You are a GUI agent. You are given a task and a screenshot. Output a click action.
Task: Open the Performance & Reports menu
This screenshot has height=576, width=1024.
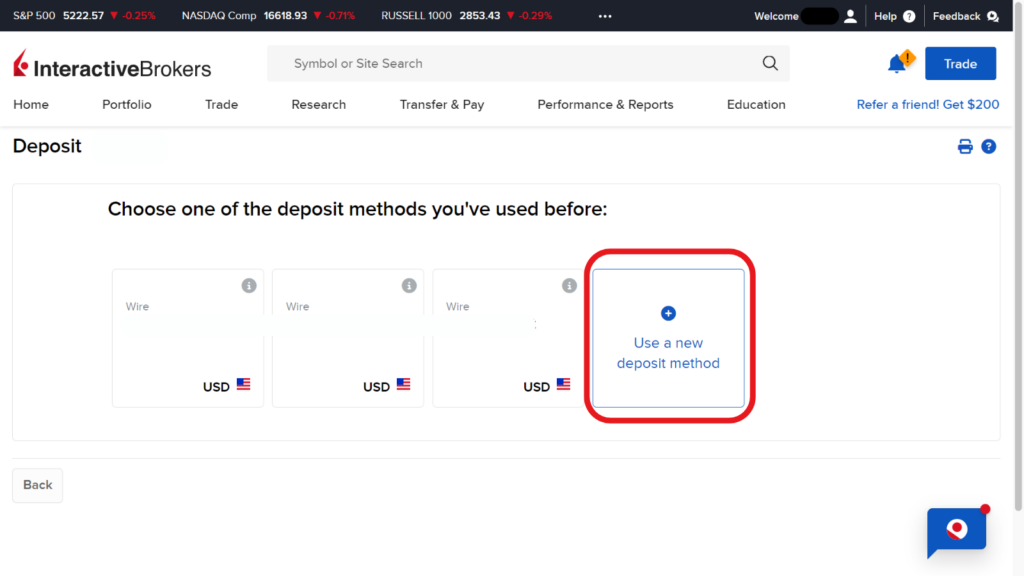[x=605, y=104]
